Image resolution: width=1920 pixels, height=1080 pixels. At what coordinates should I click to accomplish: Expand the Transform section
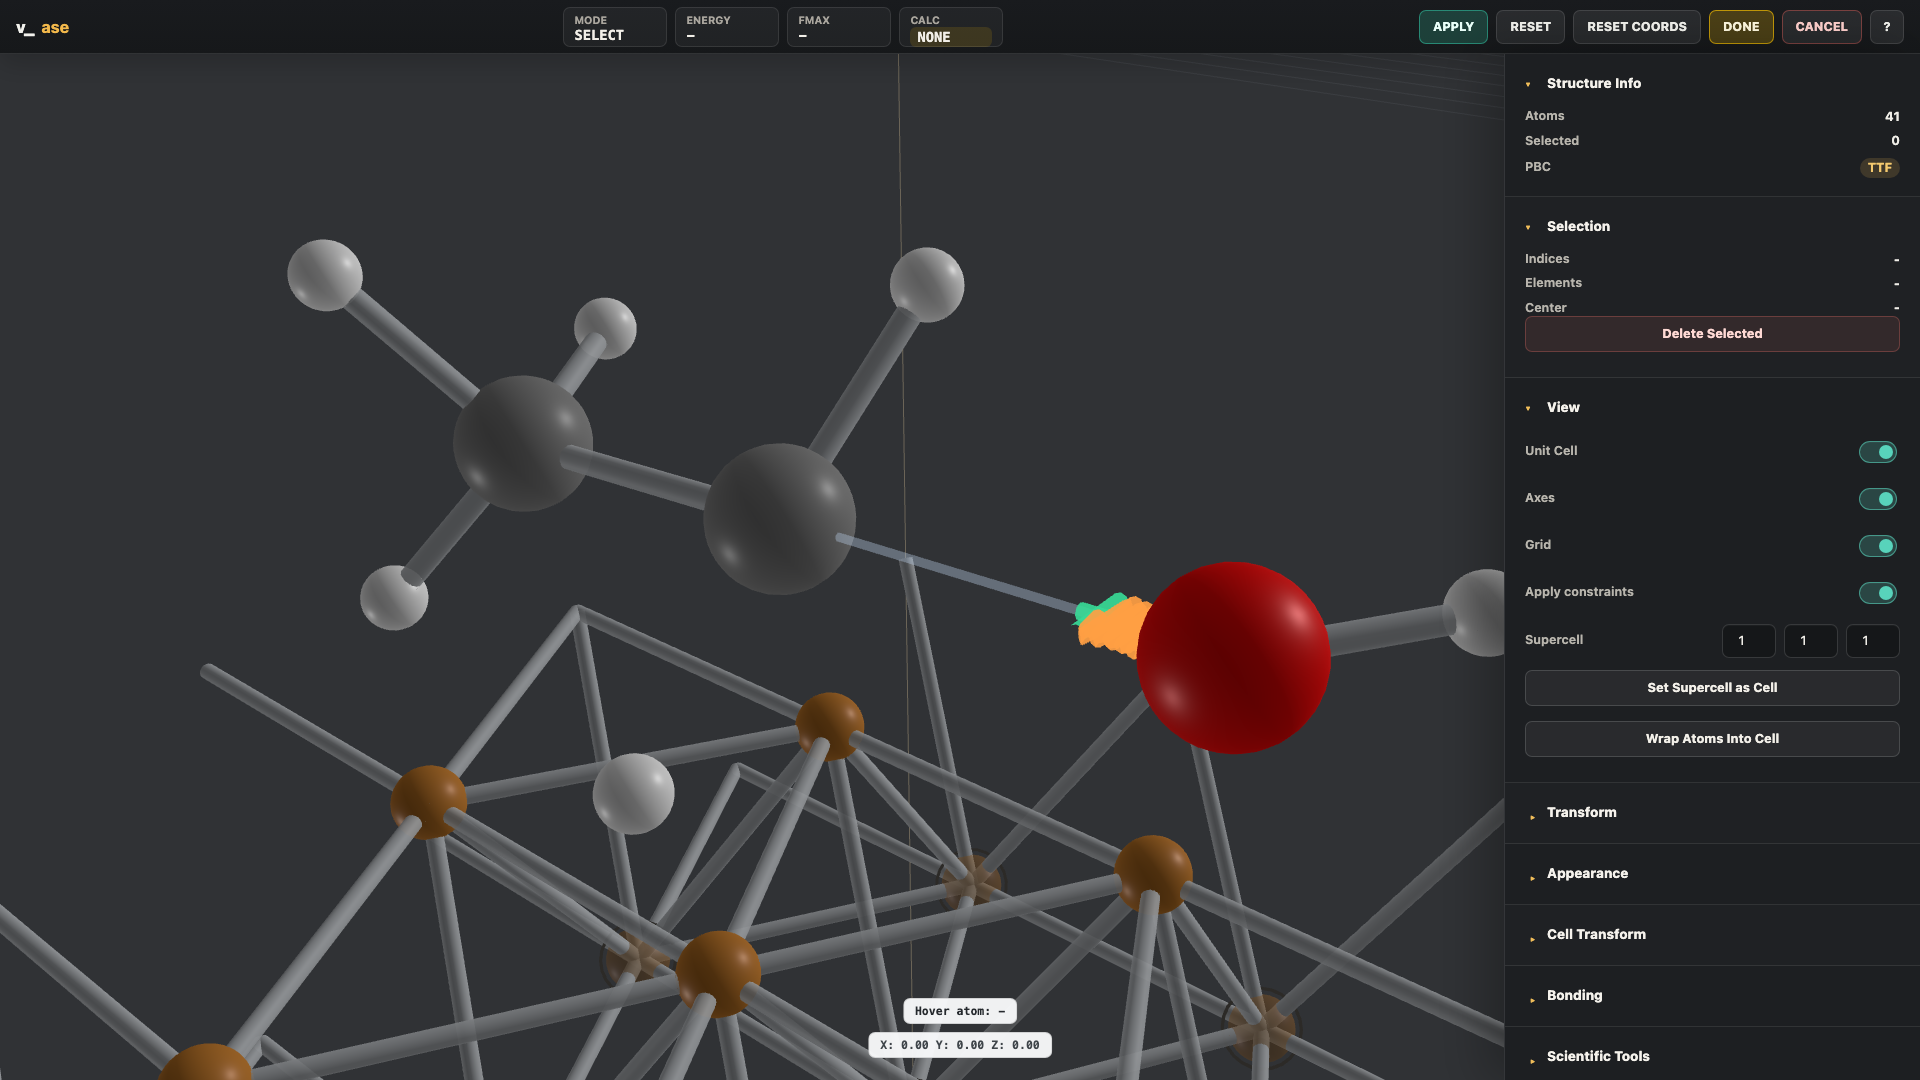click(1581, 813)
